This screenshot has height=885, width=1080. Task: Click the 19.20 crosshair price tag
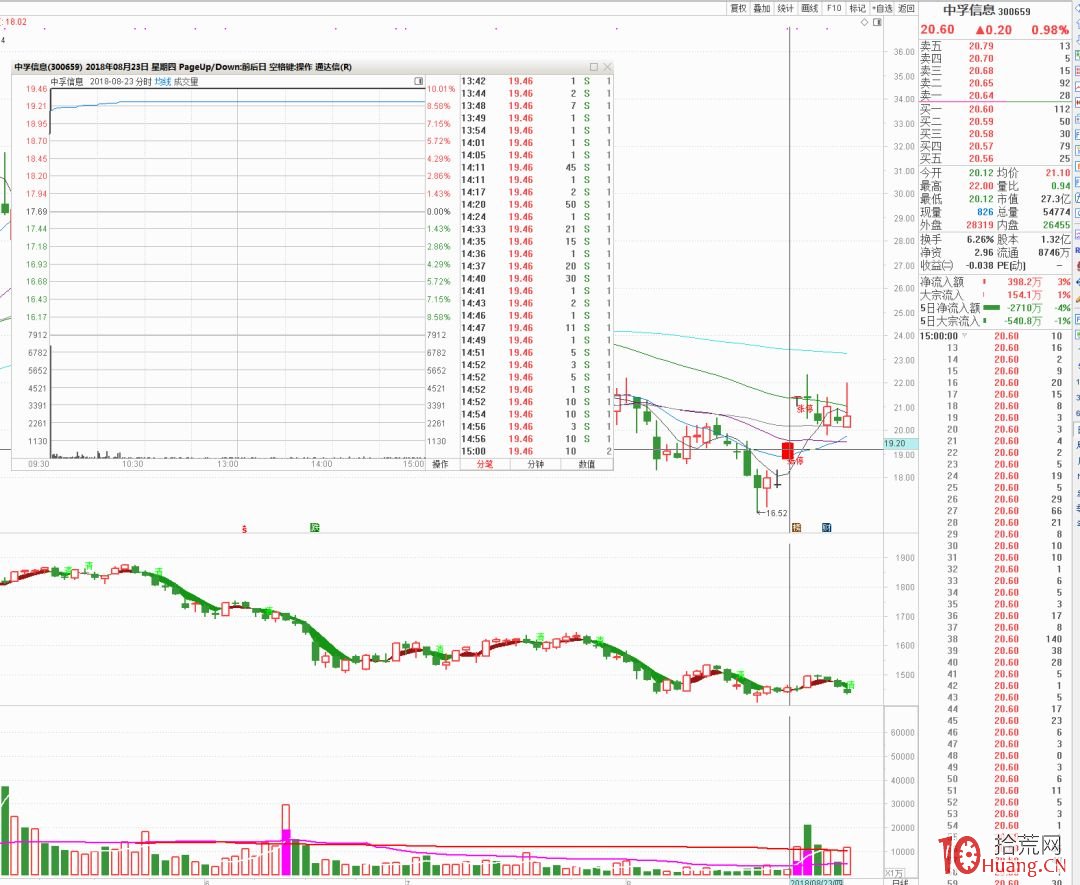(x=900, y=444)
